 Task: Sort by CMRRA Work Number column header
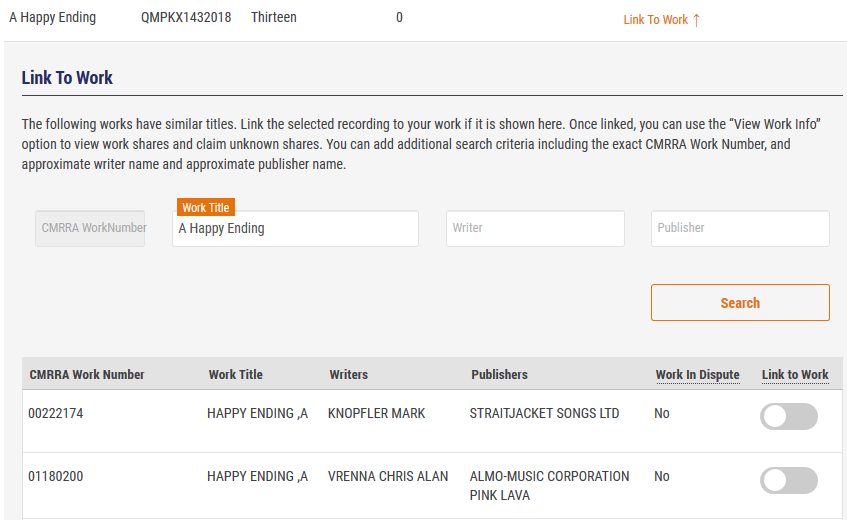(87, 375)
